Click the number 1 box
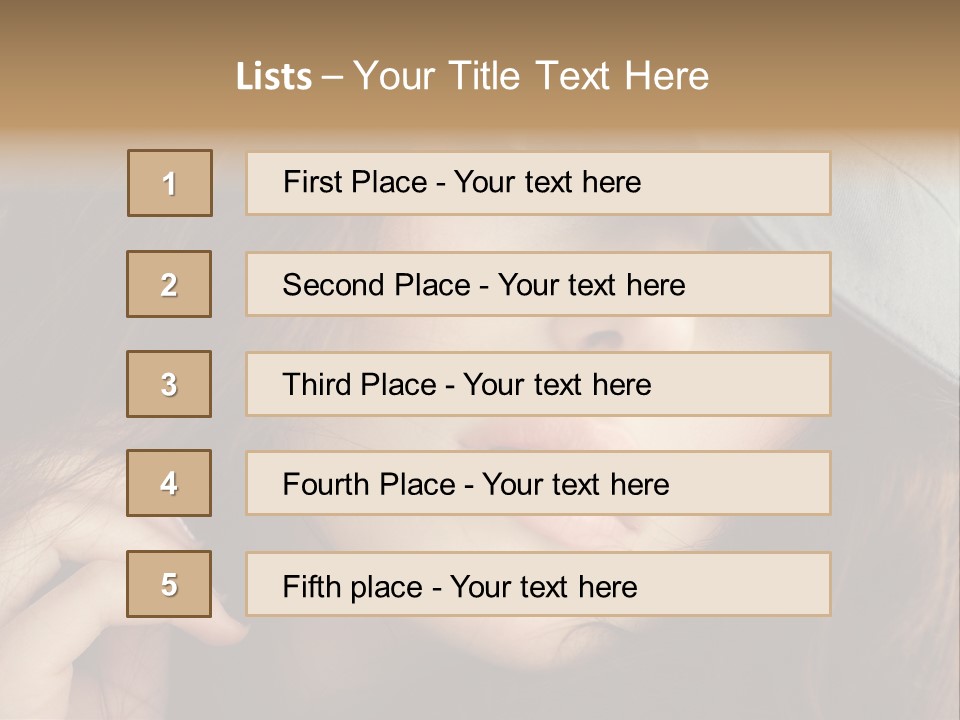 click(x=170, y=183)
